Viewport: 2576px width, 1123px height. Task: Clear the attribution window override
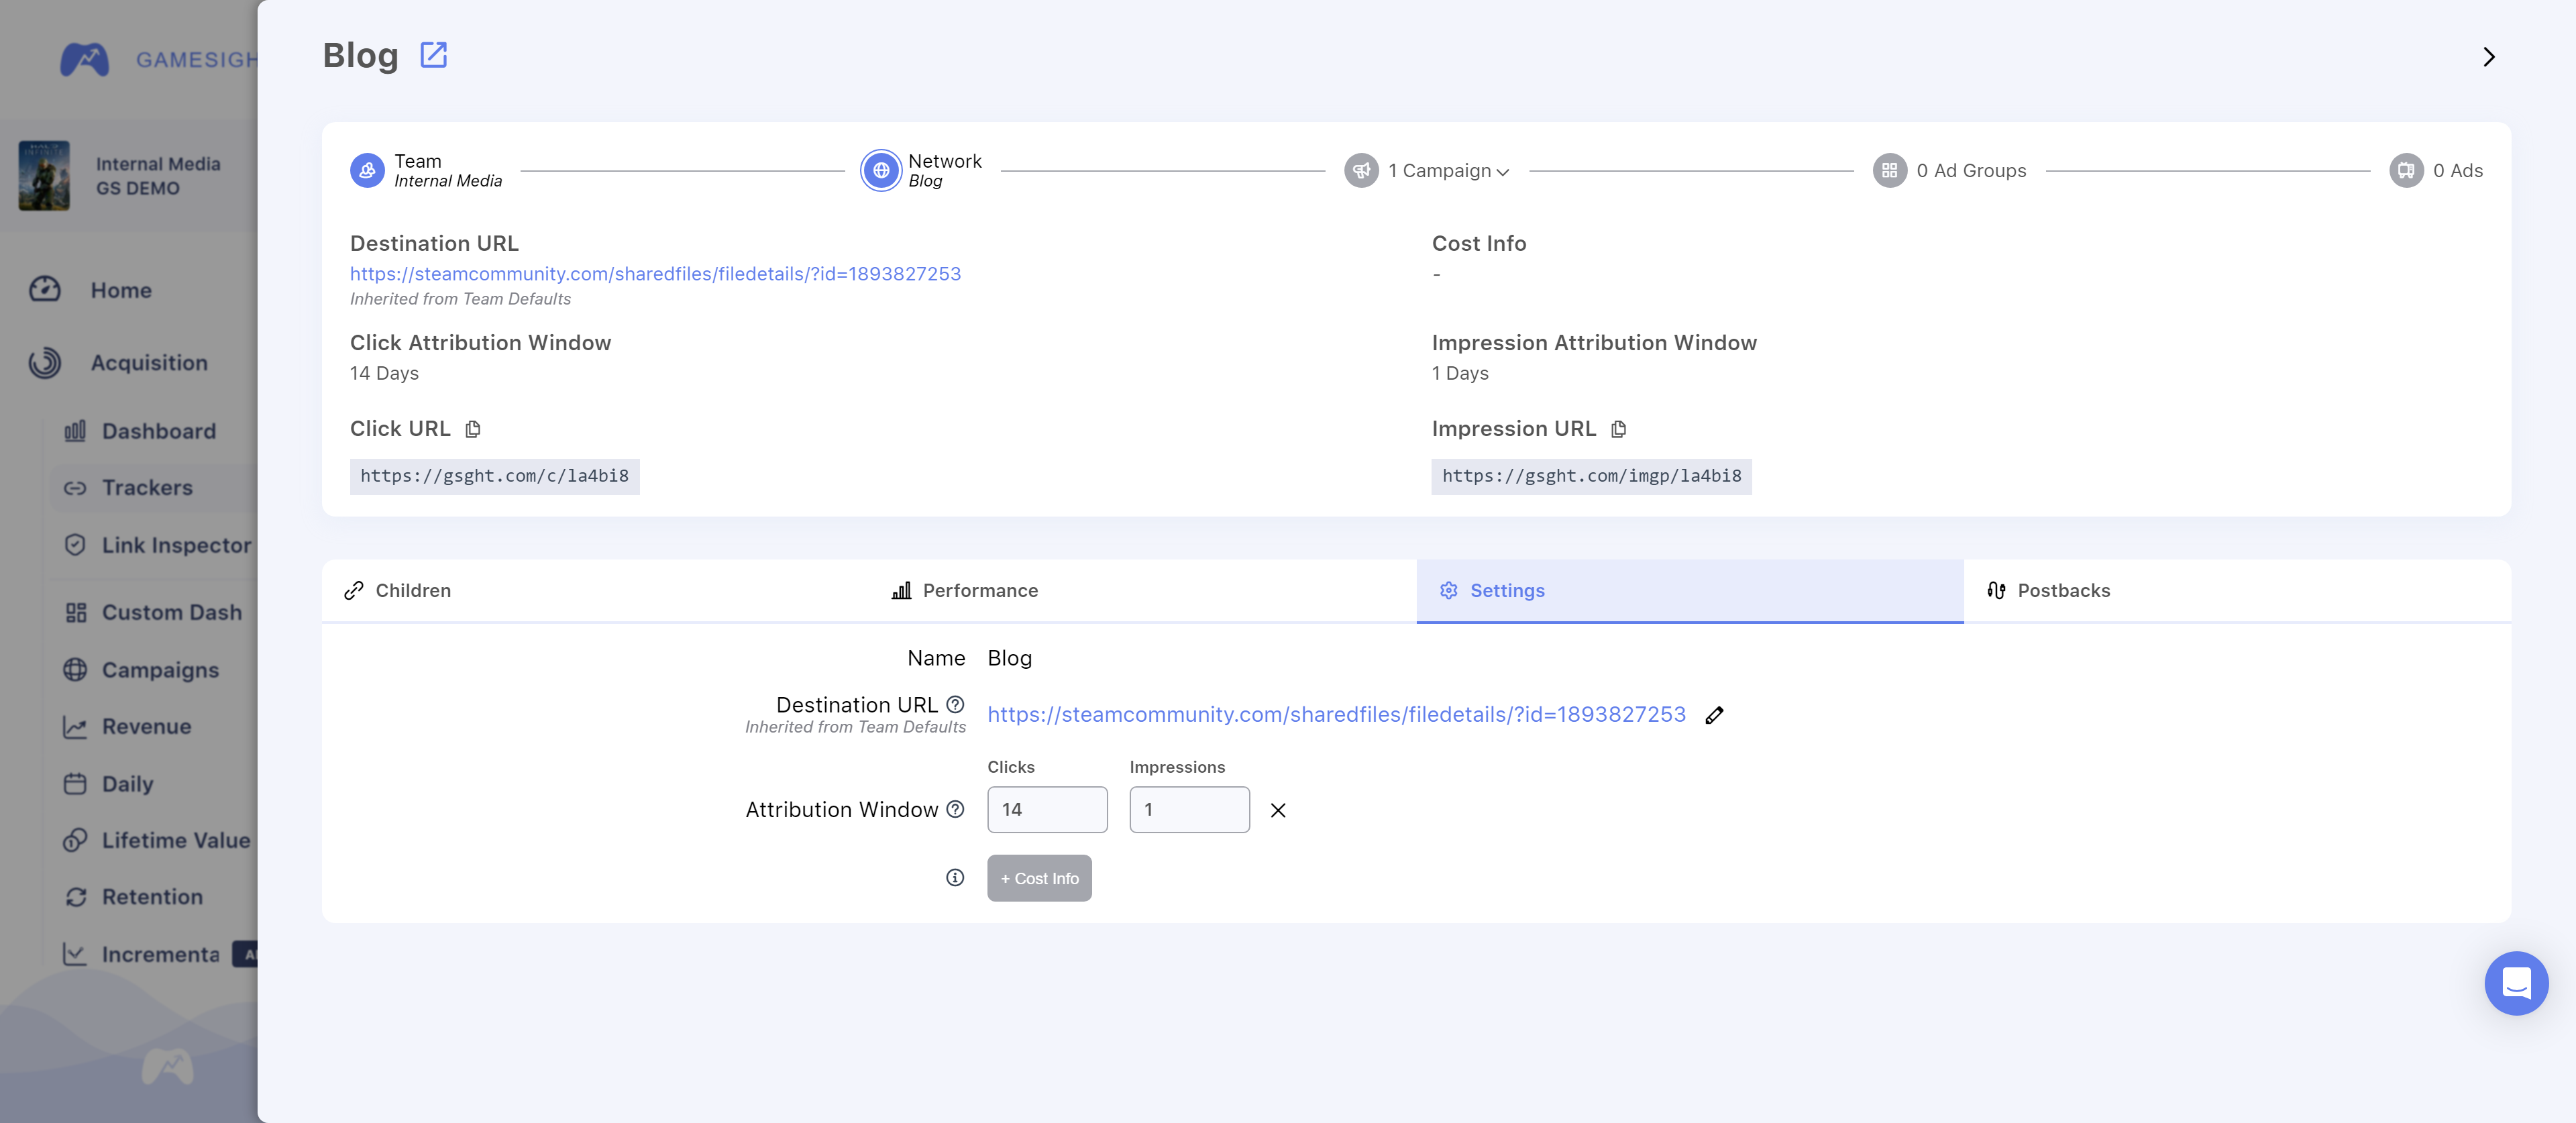(1278, 811)
